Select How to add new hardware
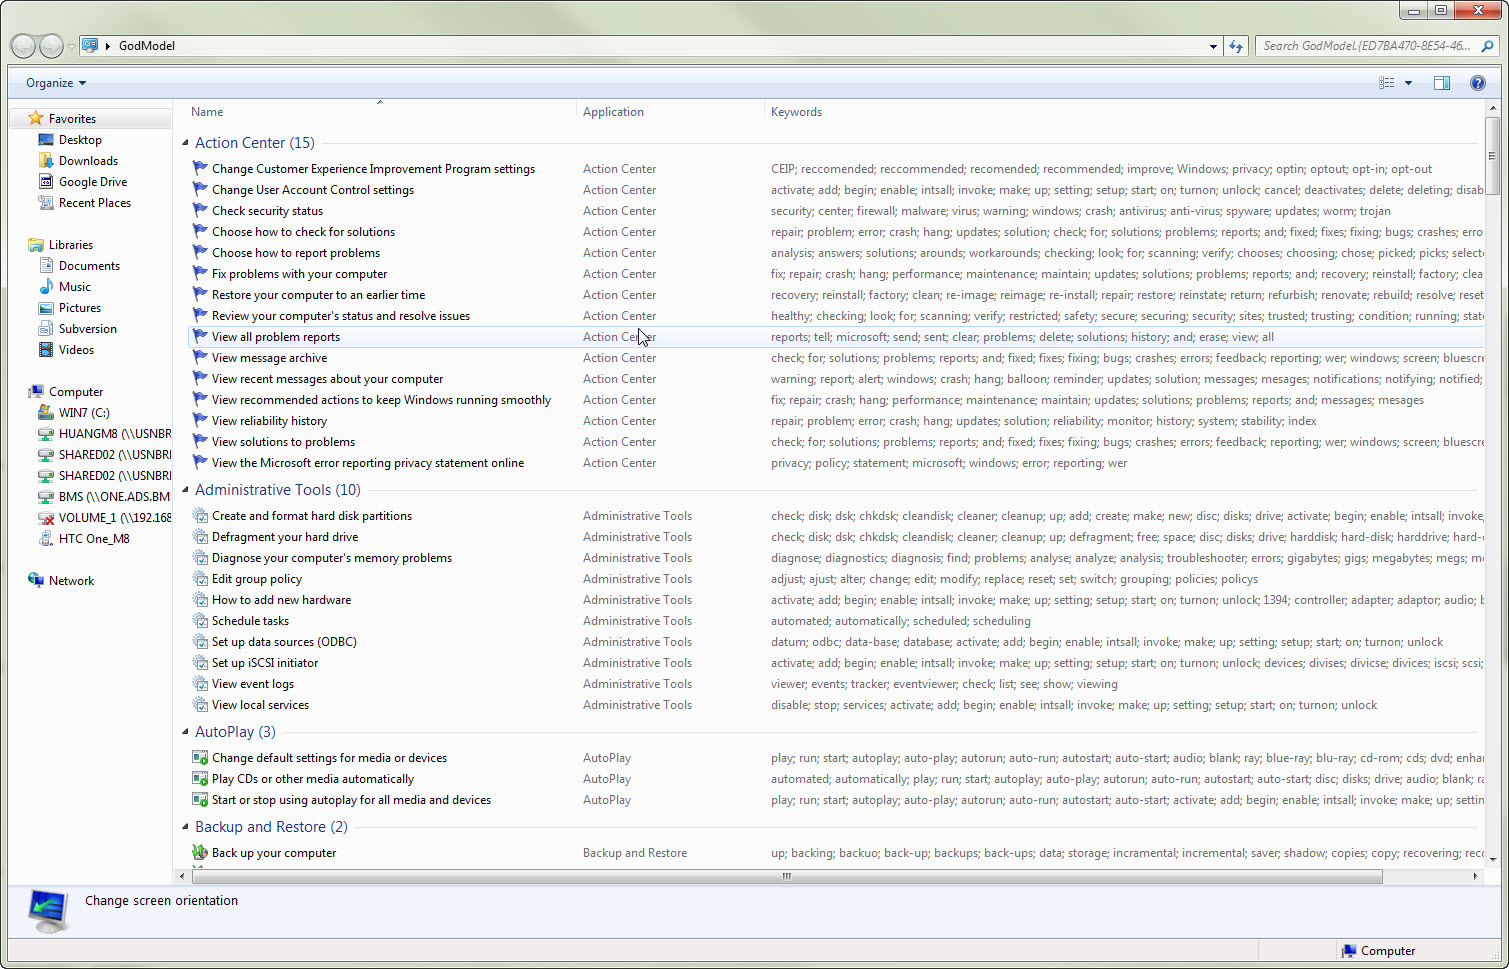The height and width of the screenshot is (969, 1509). point(281,600)
